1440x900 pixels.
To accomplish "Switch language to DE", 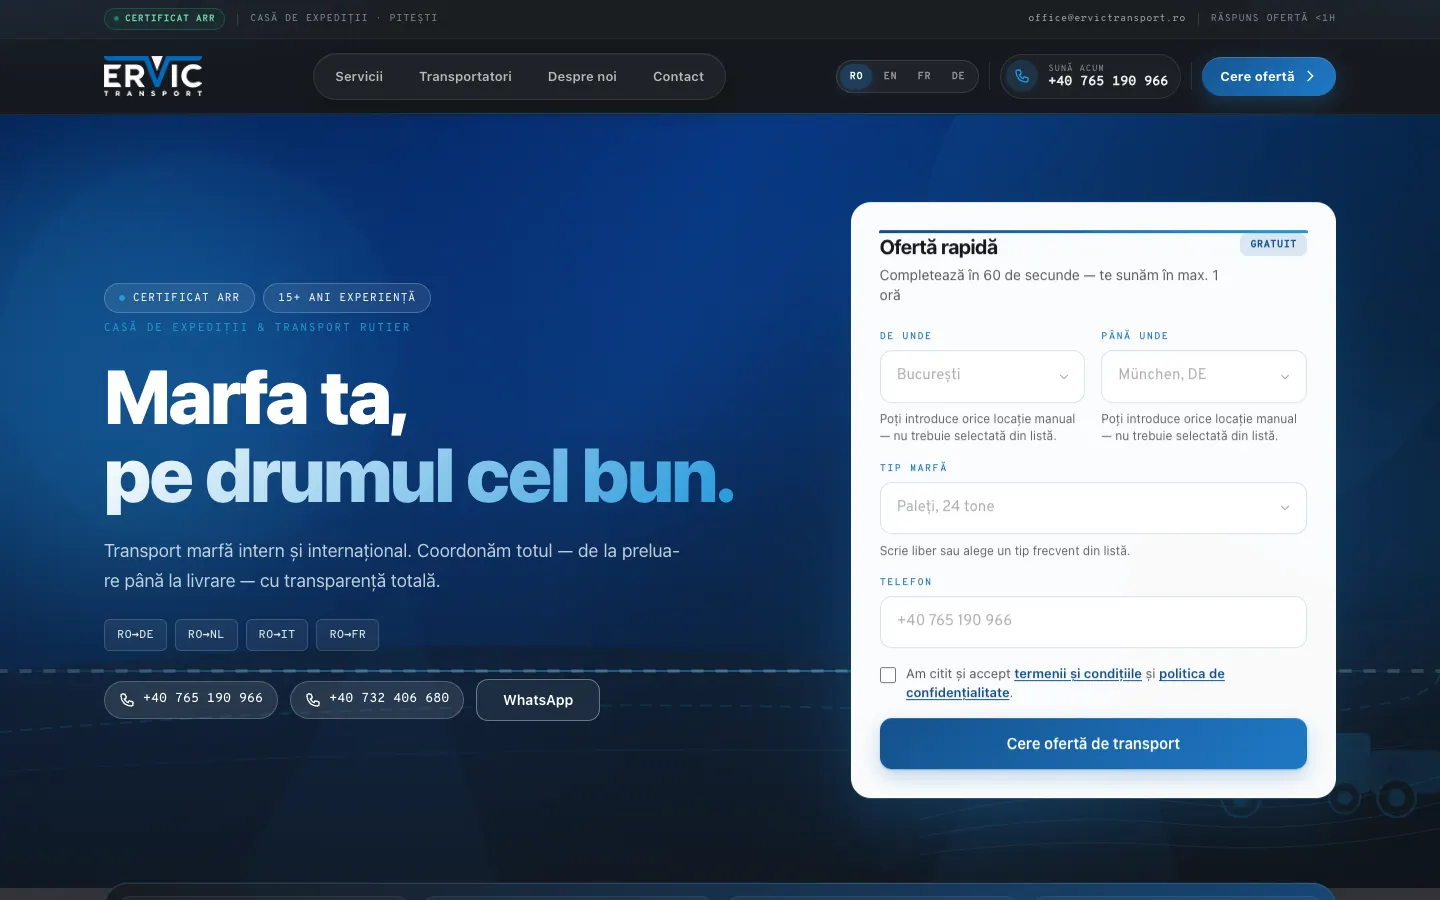I will pyautogui.click(x=958, y=76).
